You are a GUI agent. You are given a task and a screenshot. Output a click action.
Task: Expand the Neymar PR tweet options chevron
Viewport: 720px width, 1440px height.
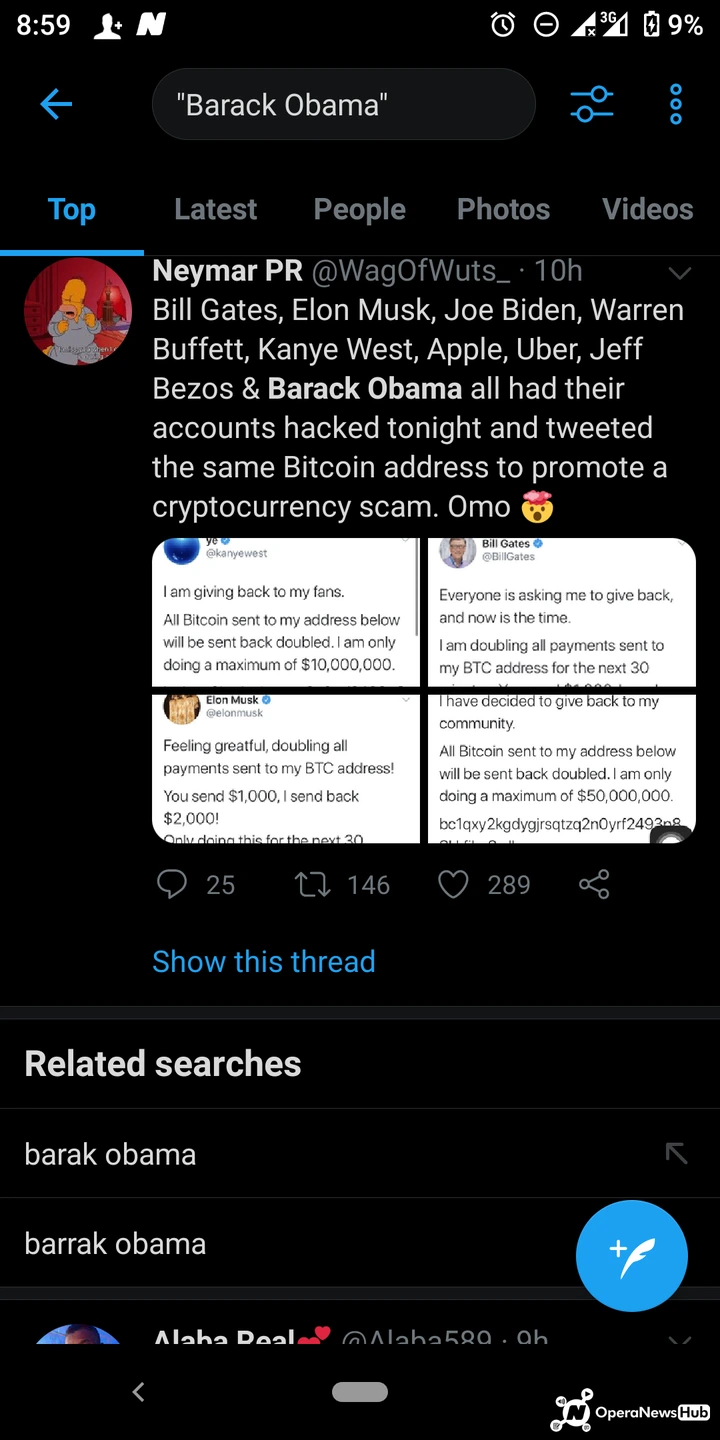[x=680, y=272]
